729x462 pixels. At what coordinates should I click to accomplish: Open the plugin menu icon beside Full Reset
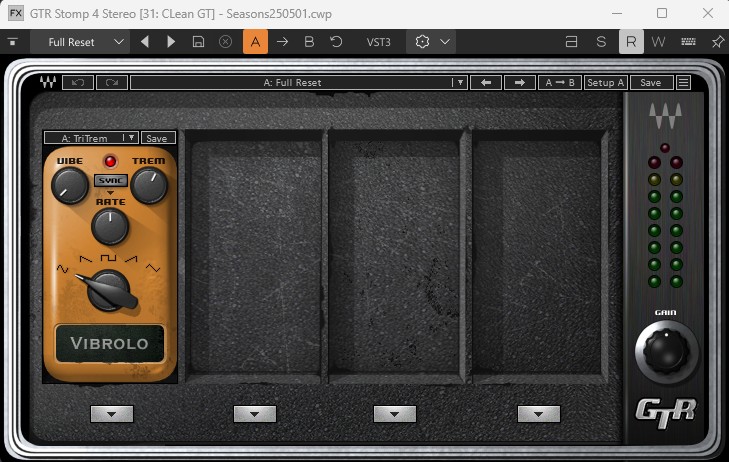point(13,42)
